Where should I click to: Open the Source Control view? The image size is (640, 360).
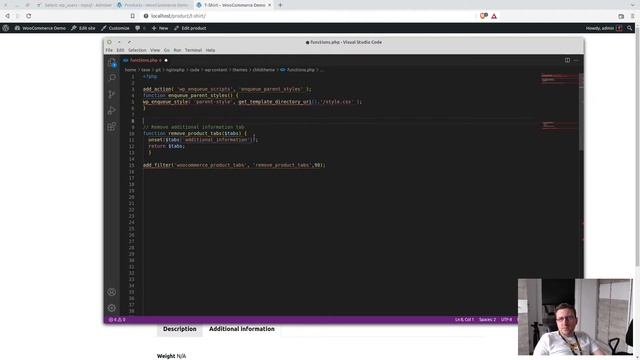tap(112, 94)
